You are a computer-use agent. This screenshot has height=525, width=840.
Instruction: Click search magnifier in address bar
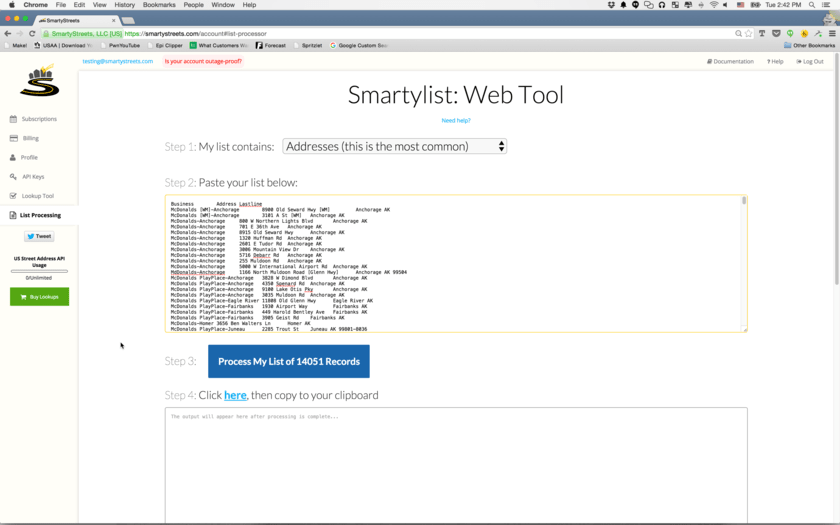(x=738, y=33)
